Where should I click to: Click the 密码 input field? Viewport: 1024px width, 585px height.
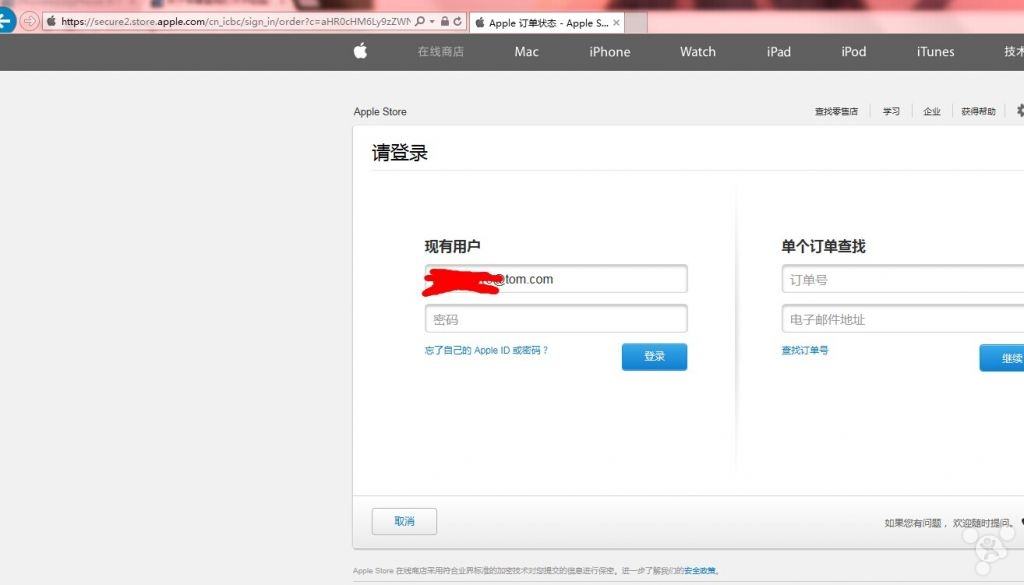click(556, 319)
